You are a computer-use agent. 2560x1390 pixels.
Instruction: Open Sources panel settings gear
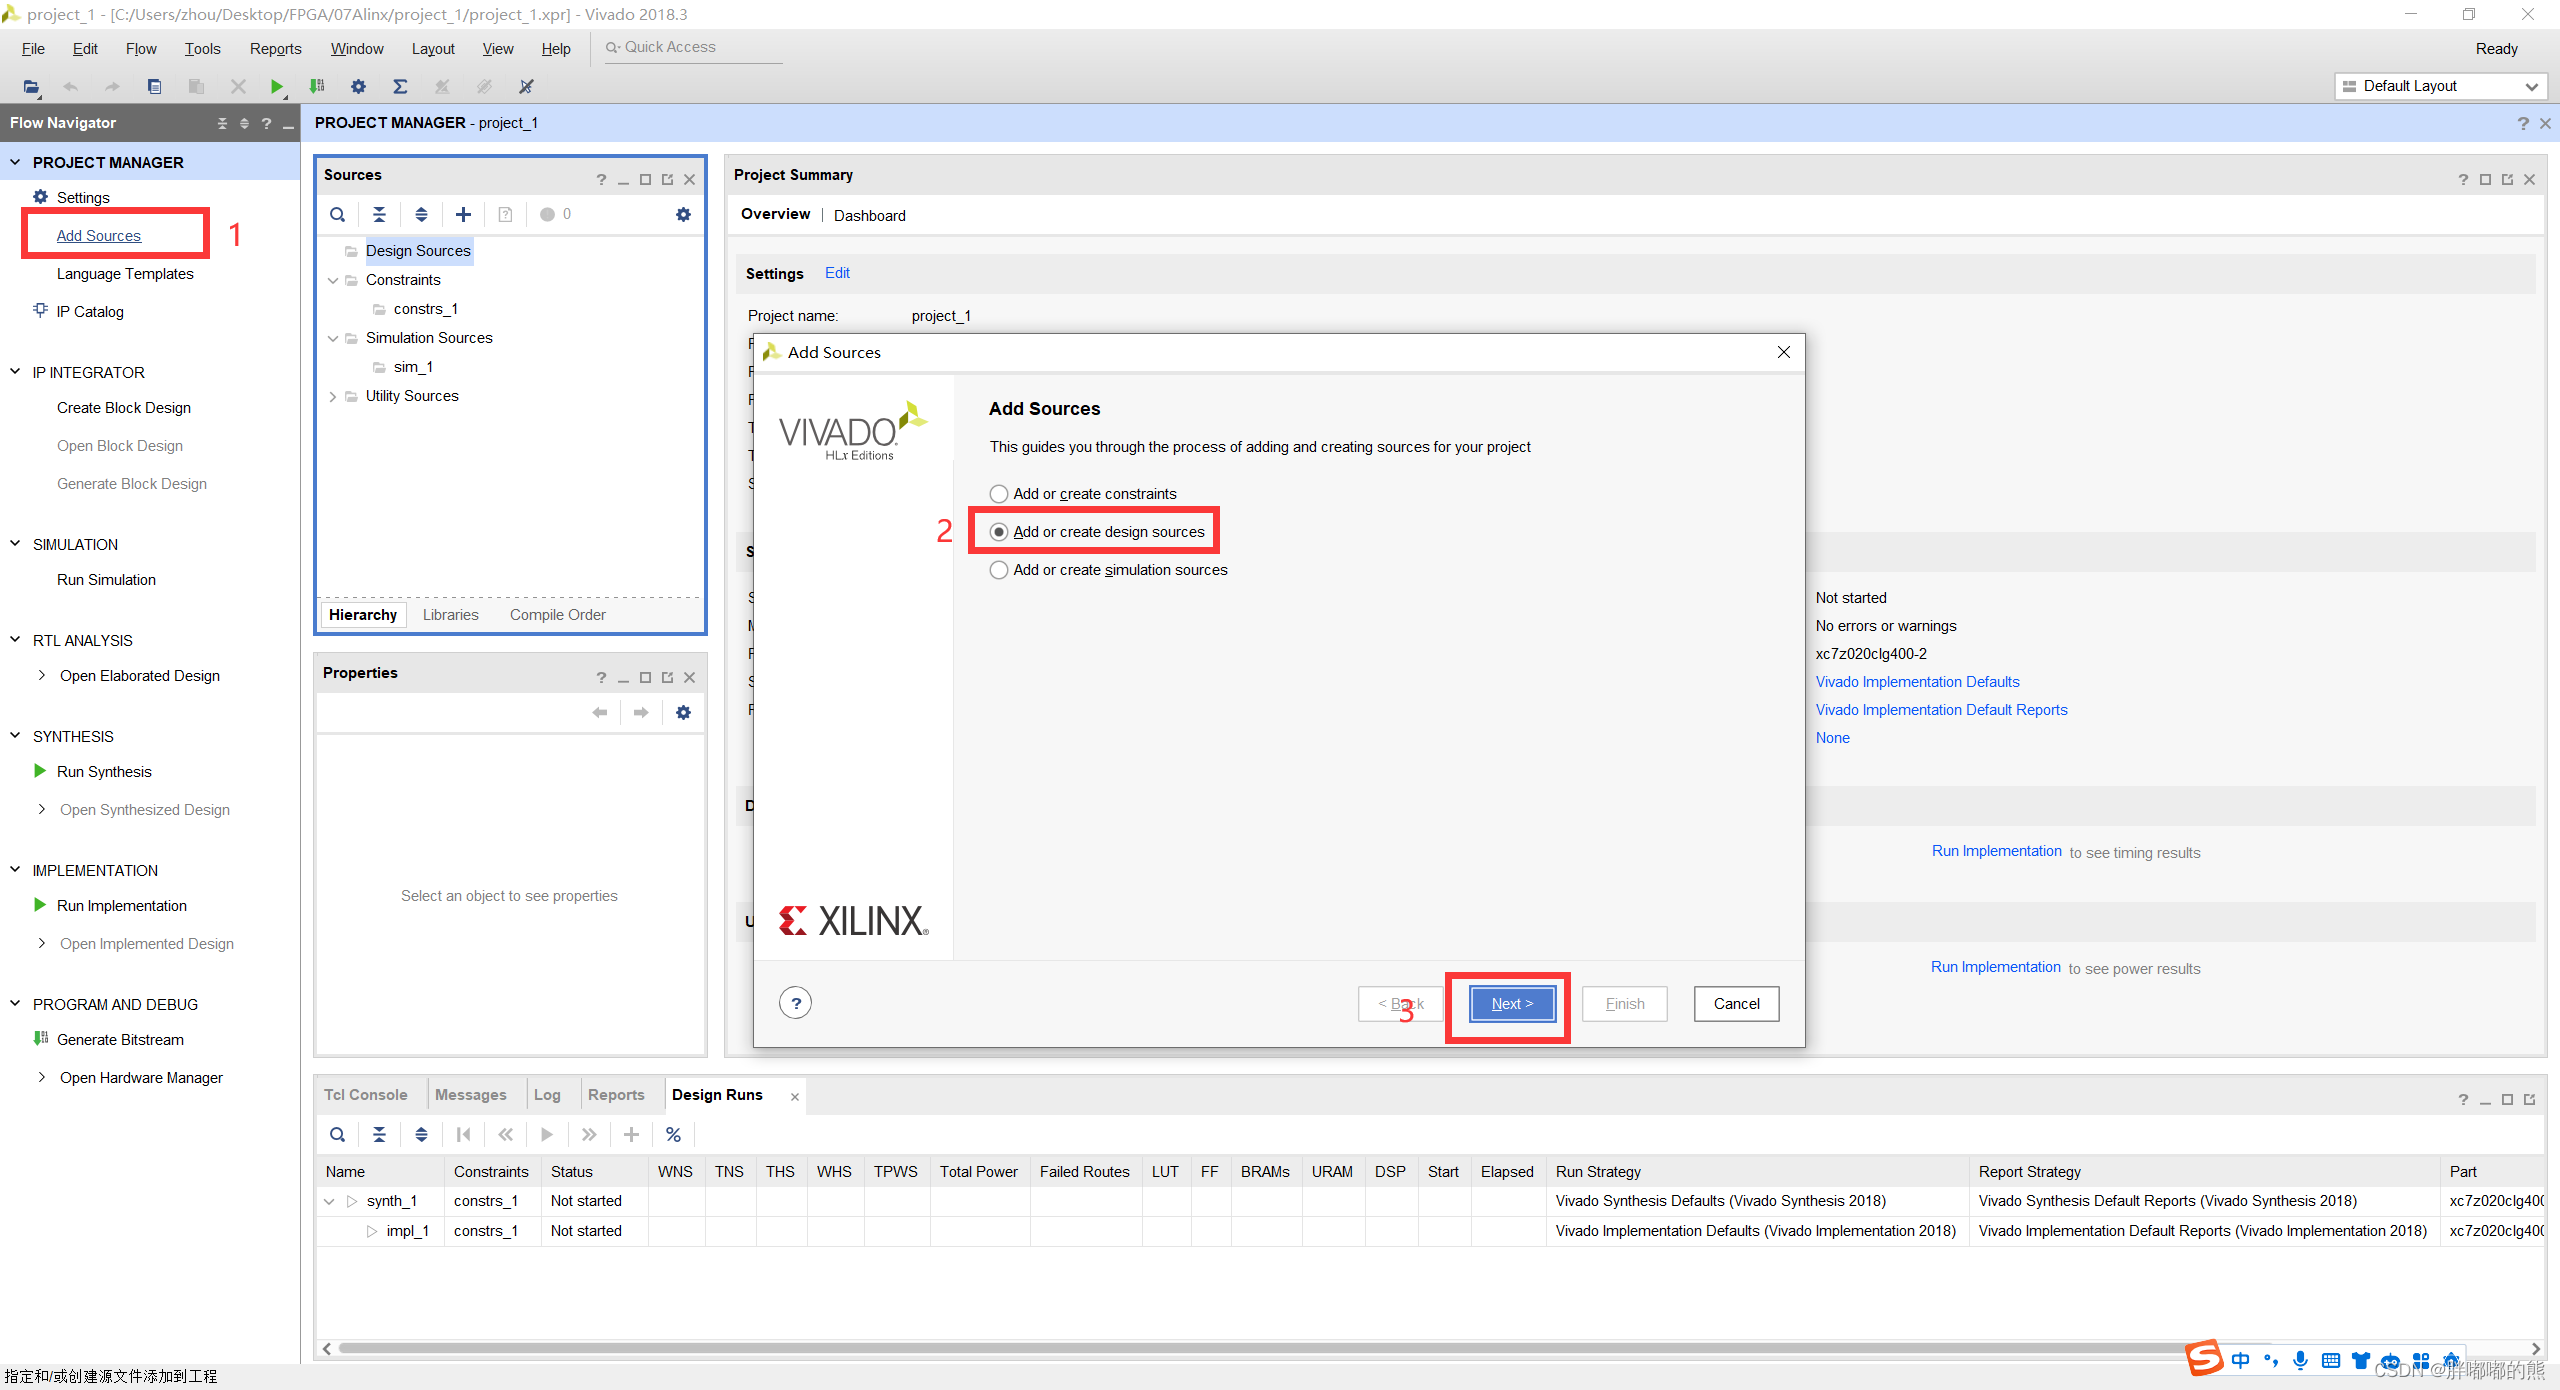coord(683,214)
